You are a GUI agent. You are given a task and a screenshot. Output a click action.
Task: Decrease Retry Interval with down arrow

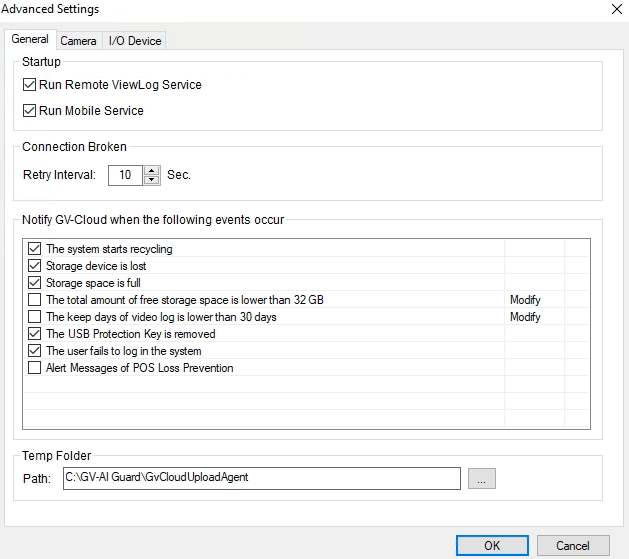(152, 180)
